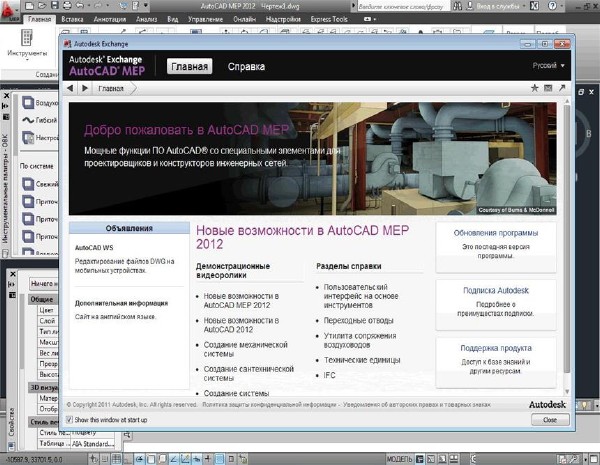Viewport: 600px width, 465px height.
Task: Switch to the Справка tab in Exchange
Action: click(x=246, y=67)
